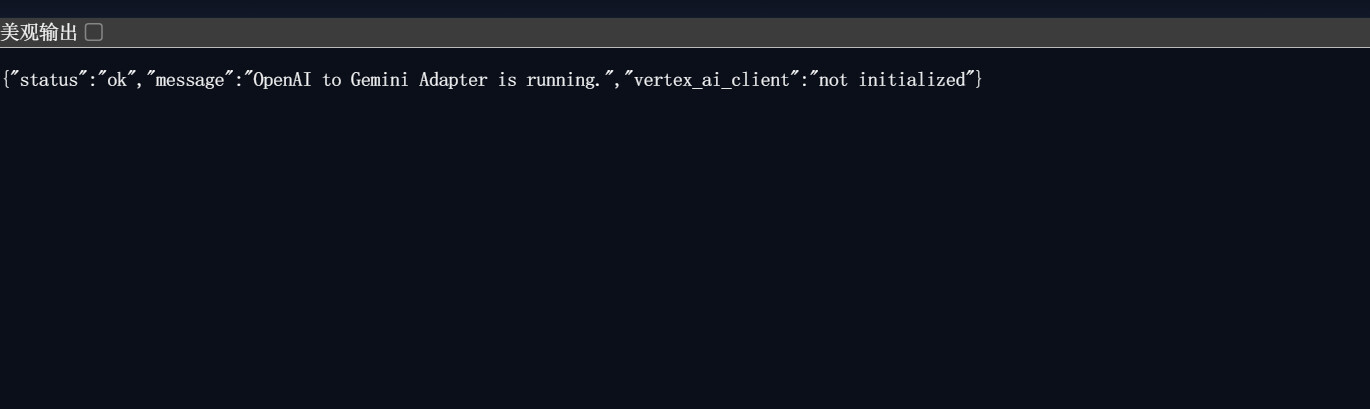Click the "message" key in JSON
The width and height of the screenshot is (1370, 409).
(x=191, y=80)
